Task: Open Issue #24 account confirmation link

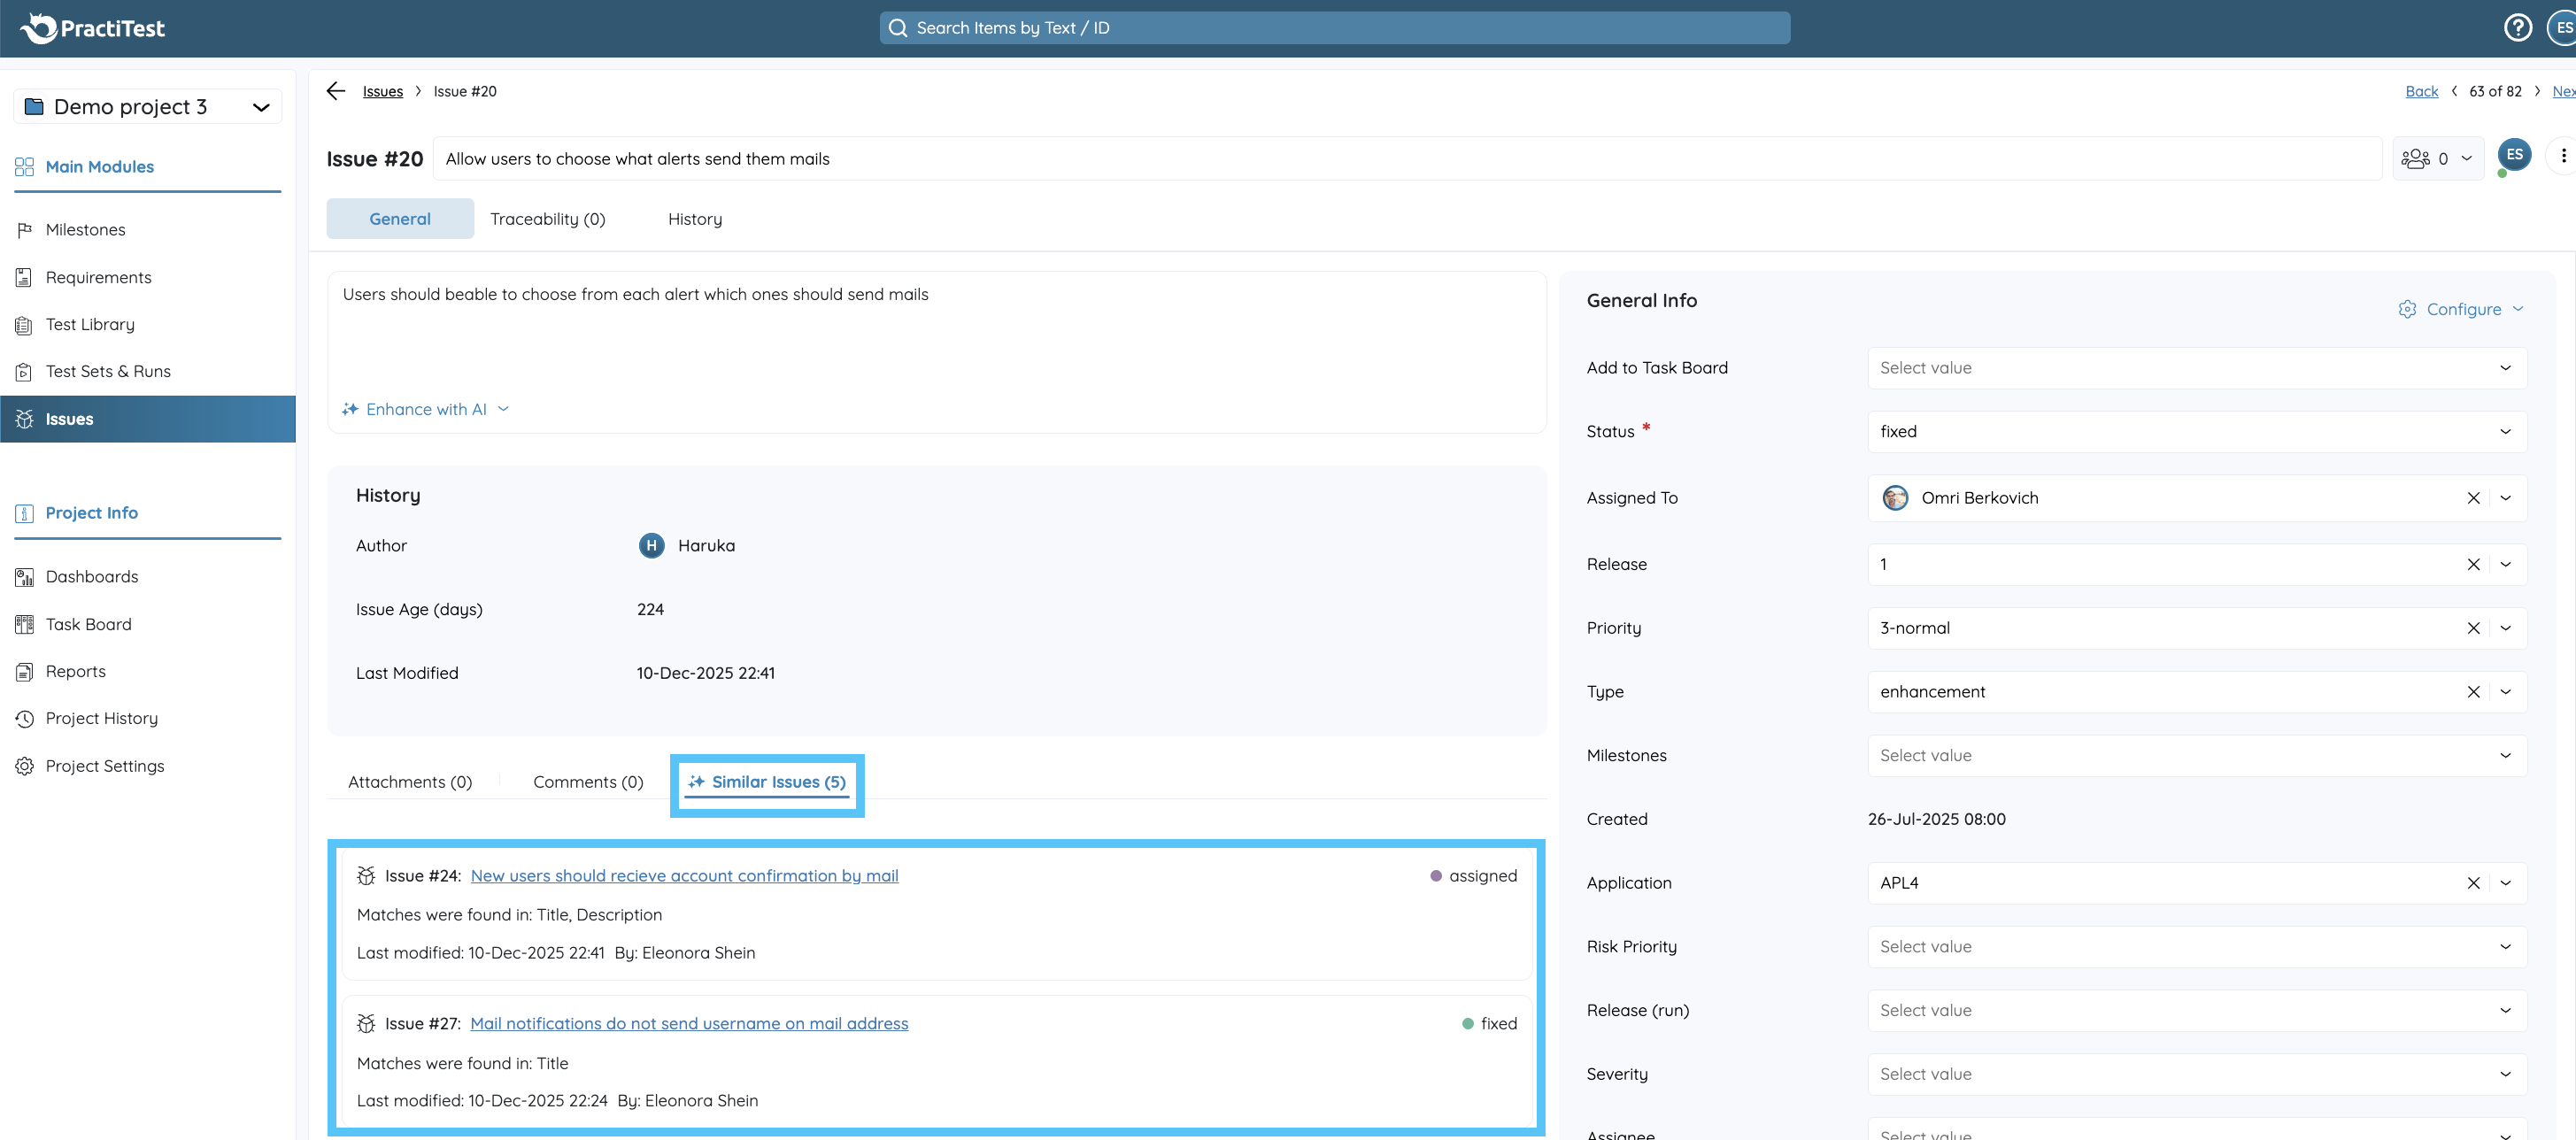Action: point(684,876)
